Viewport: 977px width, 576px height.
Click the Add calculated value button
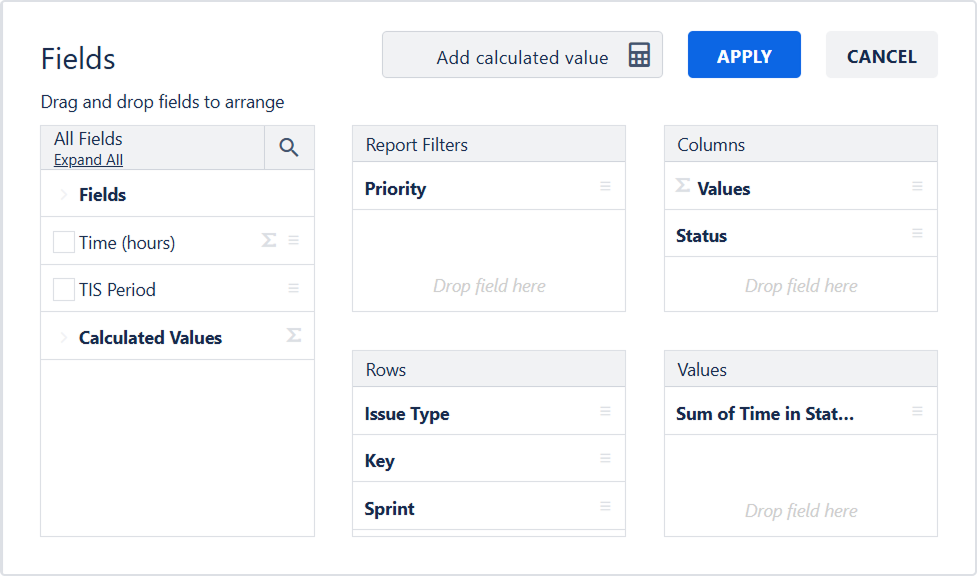point(521,56)
